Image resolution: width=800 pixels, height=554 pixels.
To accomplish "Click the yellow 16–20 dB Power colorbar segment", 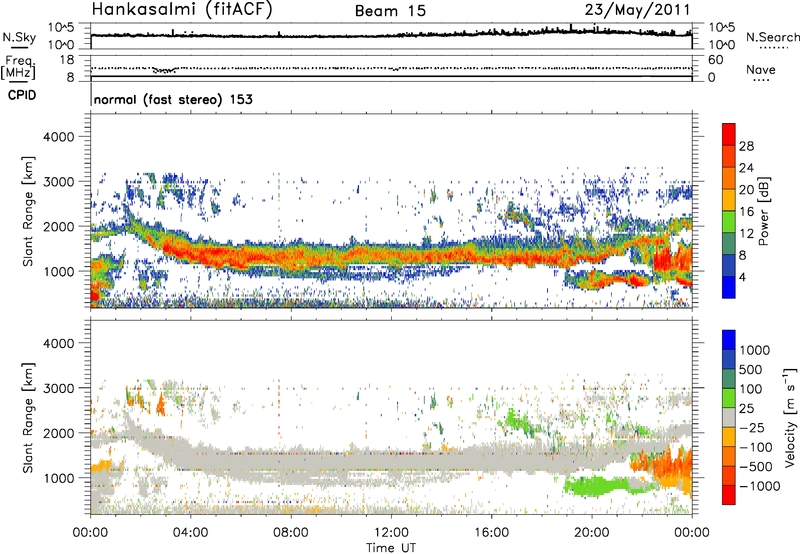I will pyautogui.click(x=729, y=200).
